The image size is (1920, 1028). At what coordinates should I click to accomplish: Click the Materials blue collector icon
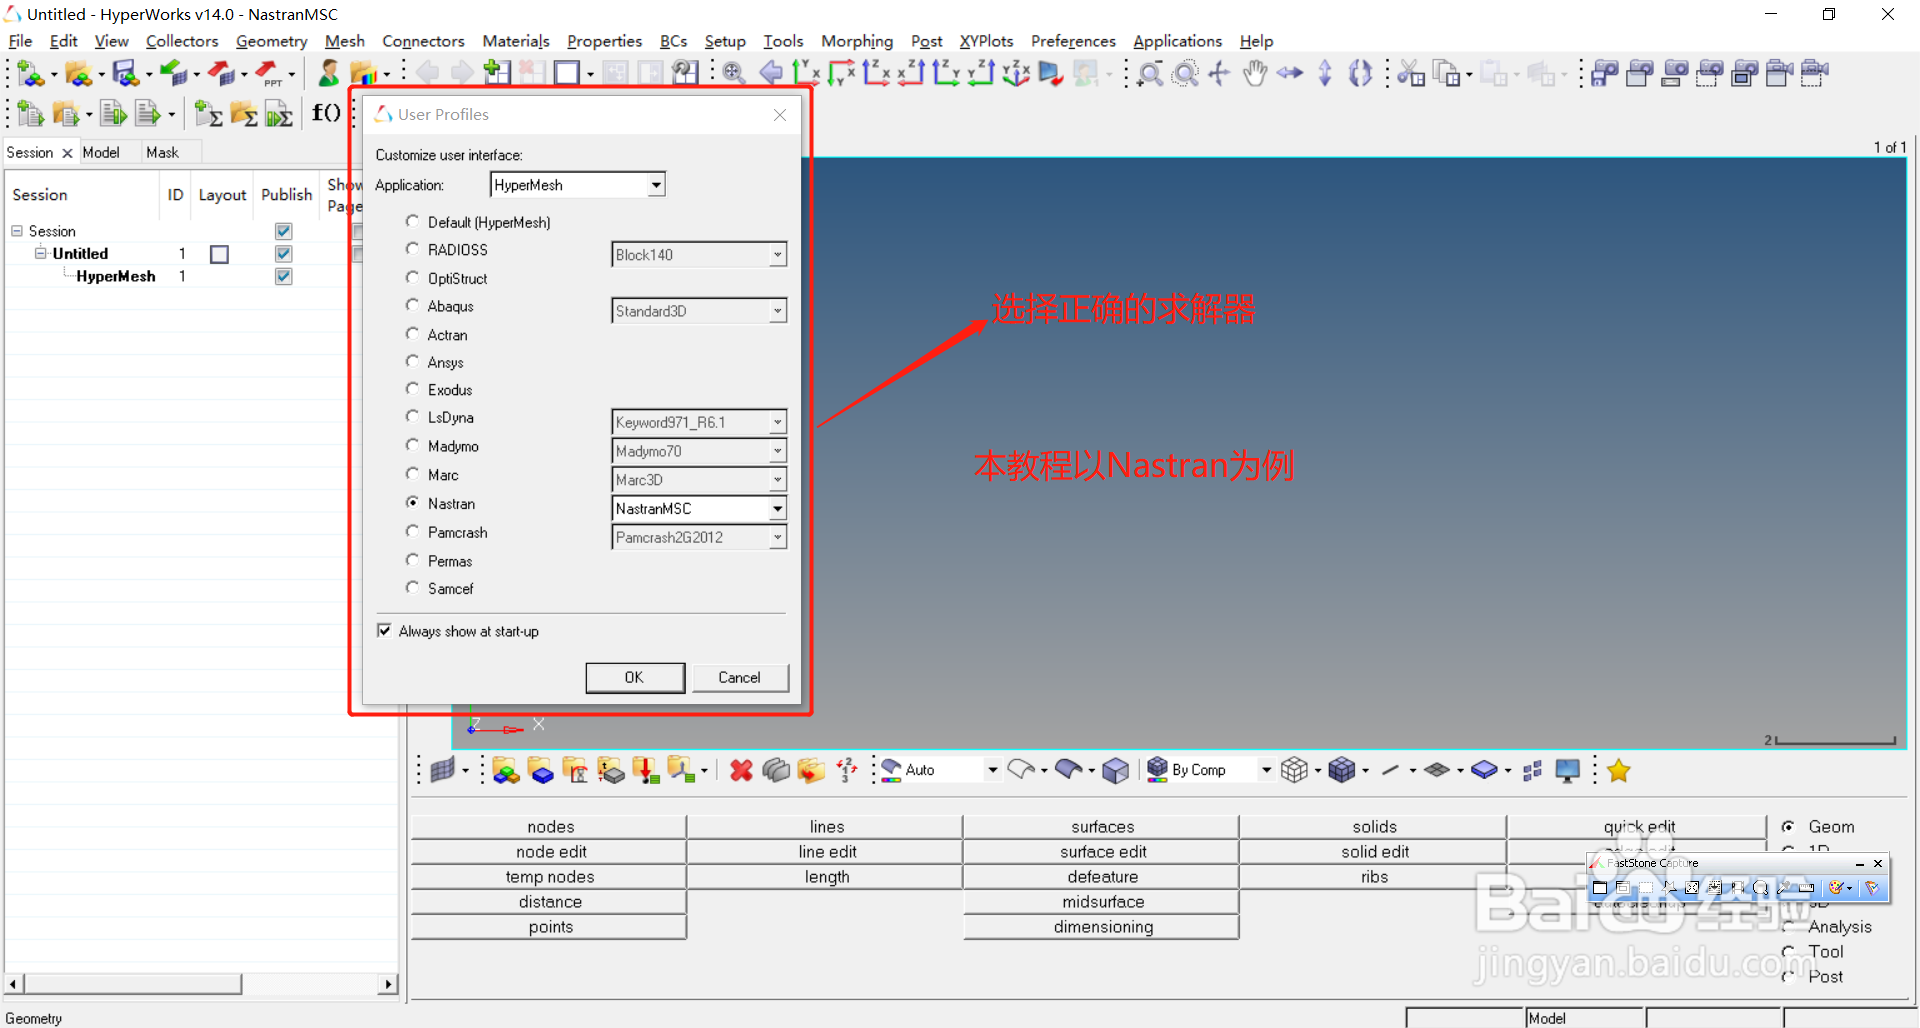[x=541, y=770]
